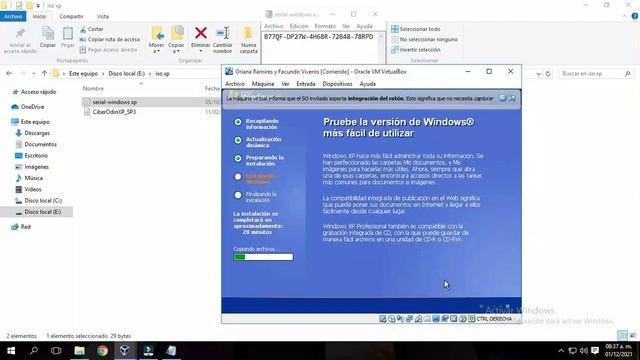640x360 pixels.
Task: Open the address bar history dropdown
Action: point(539,74)
